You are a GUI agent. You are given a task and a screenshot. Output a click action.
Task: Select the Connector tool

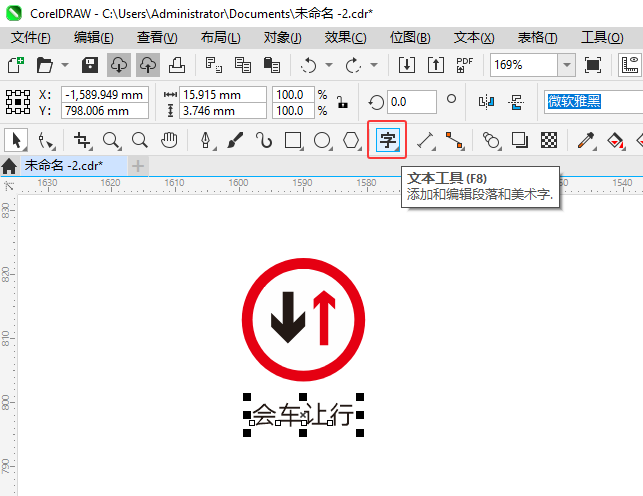pyautogui.click(x=454, y=140)
